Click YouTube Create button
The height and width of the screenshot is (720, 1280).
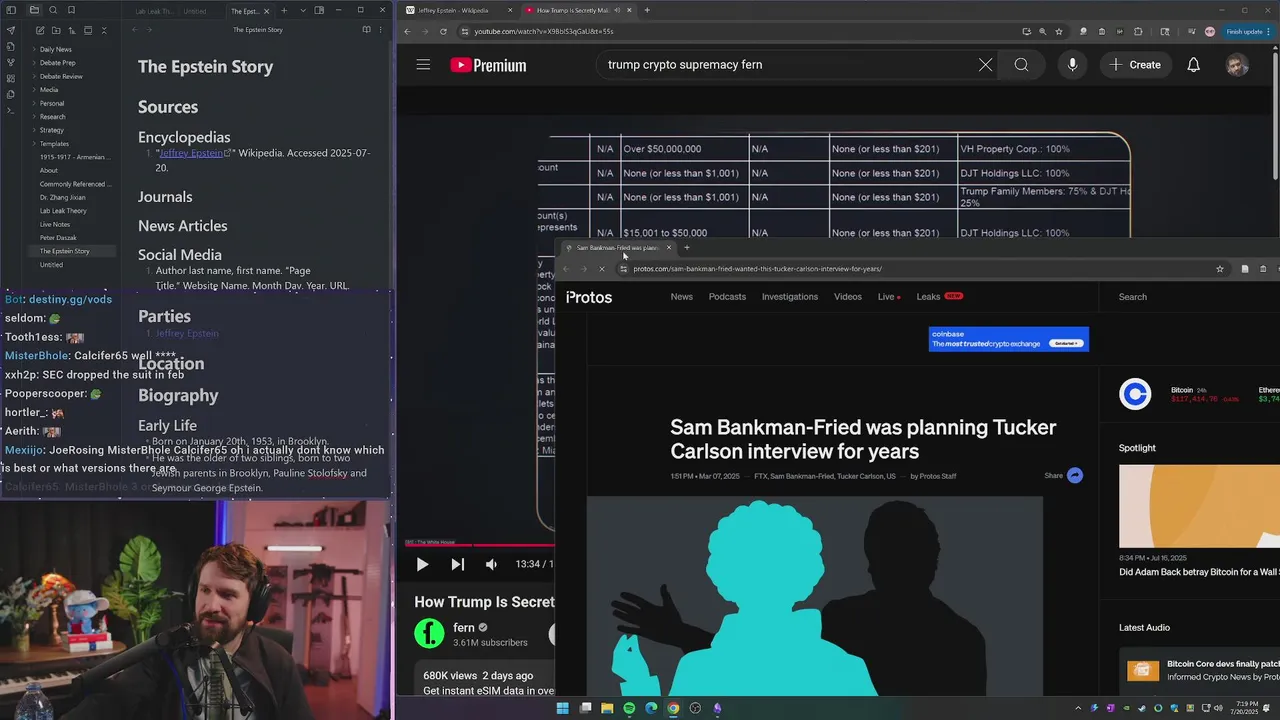(1135, 65)
